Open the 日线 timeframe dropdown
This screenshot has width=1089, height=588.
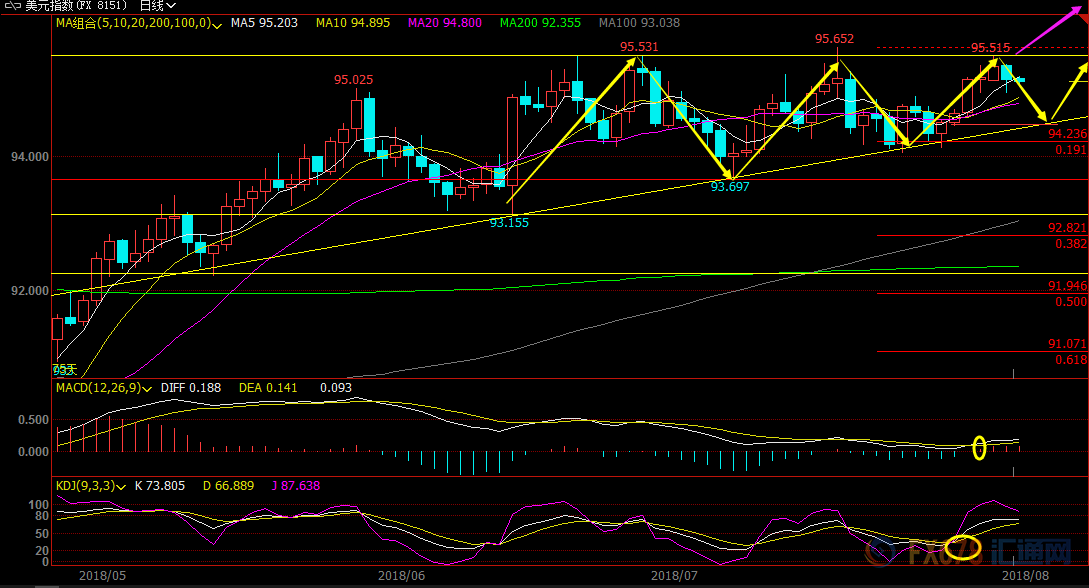(158, 6)
